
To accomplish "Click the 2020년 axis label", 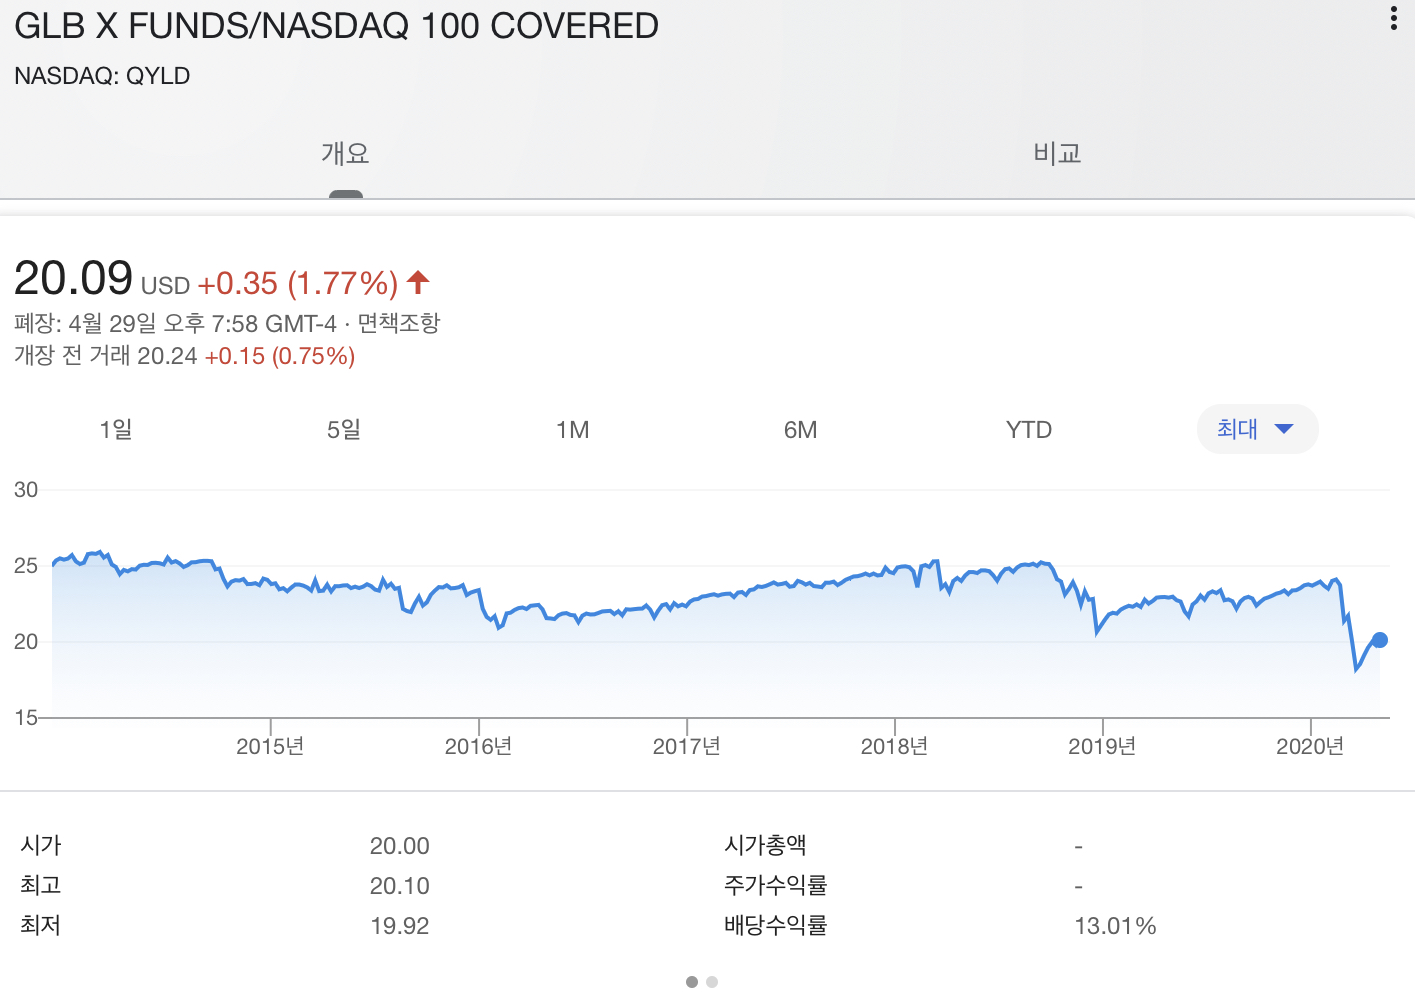I will click(x=1310, y=746).
